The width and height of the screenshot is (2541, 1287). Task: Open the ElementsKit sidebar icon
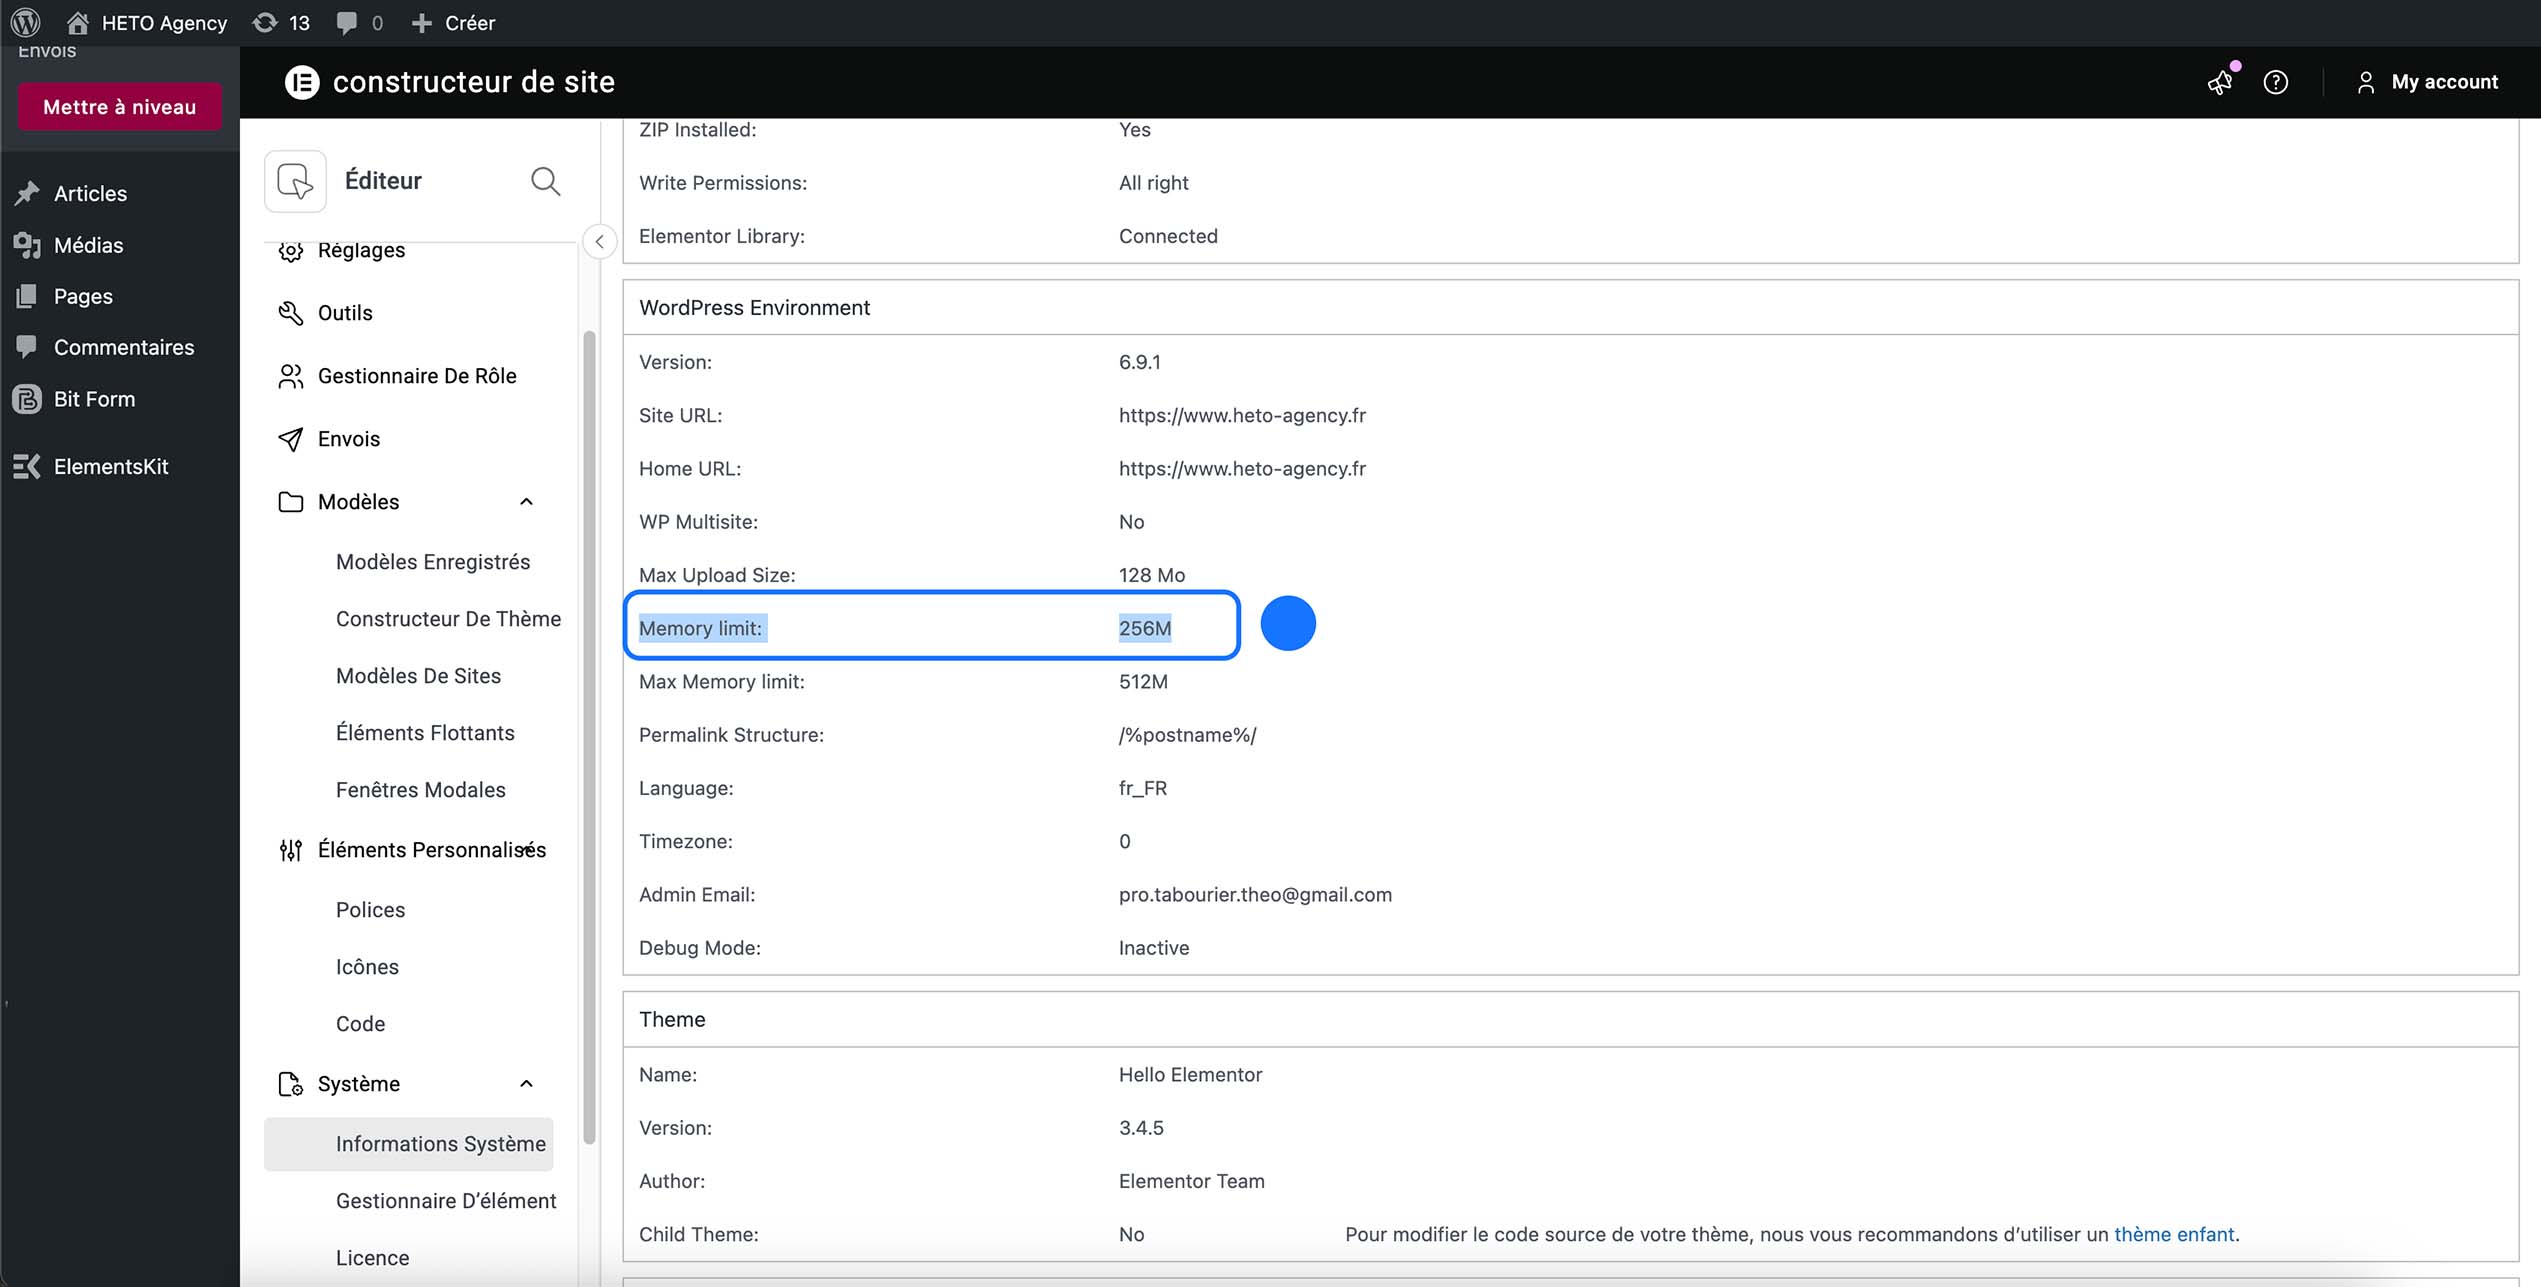coord(27,466)
